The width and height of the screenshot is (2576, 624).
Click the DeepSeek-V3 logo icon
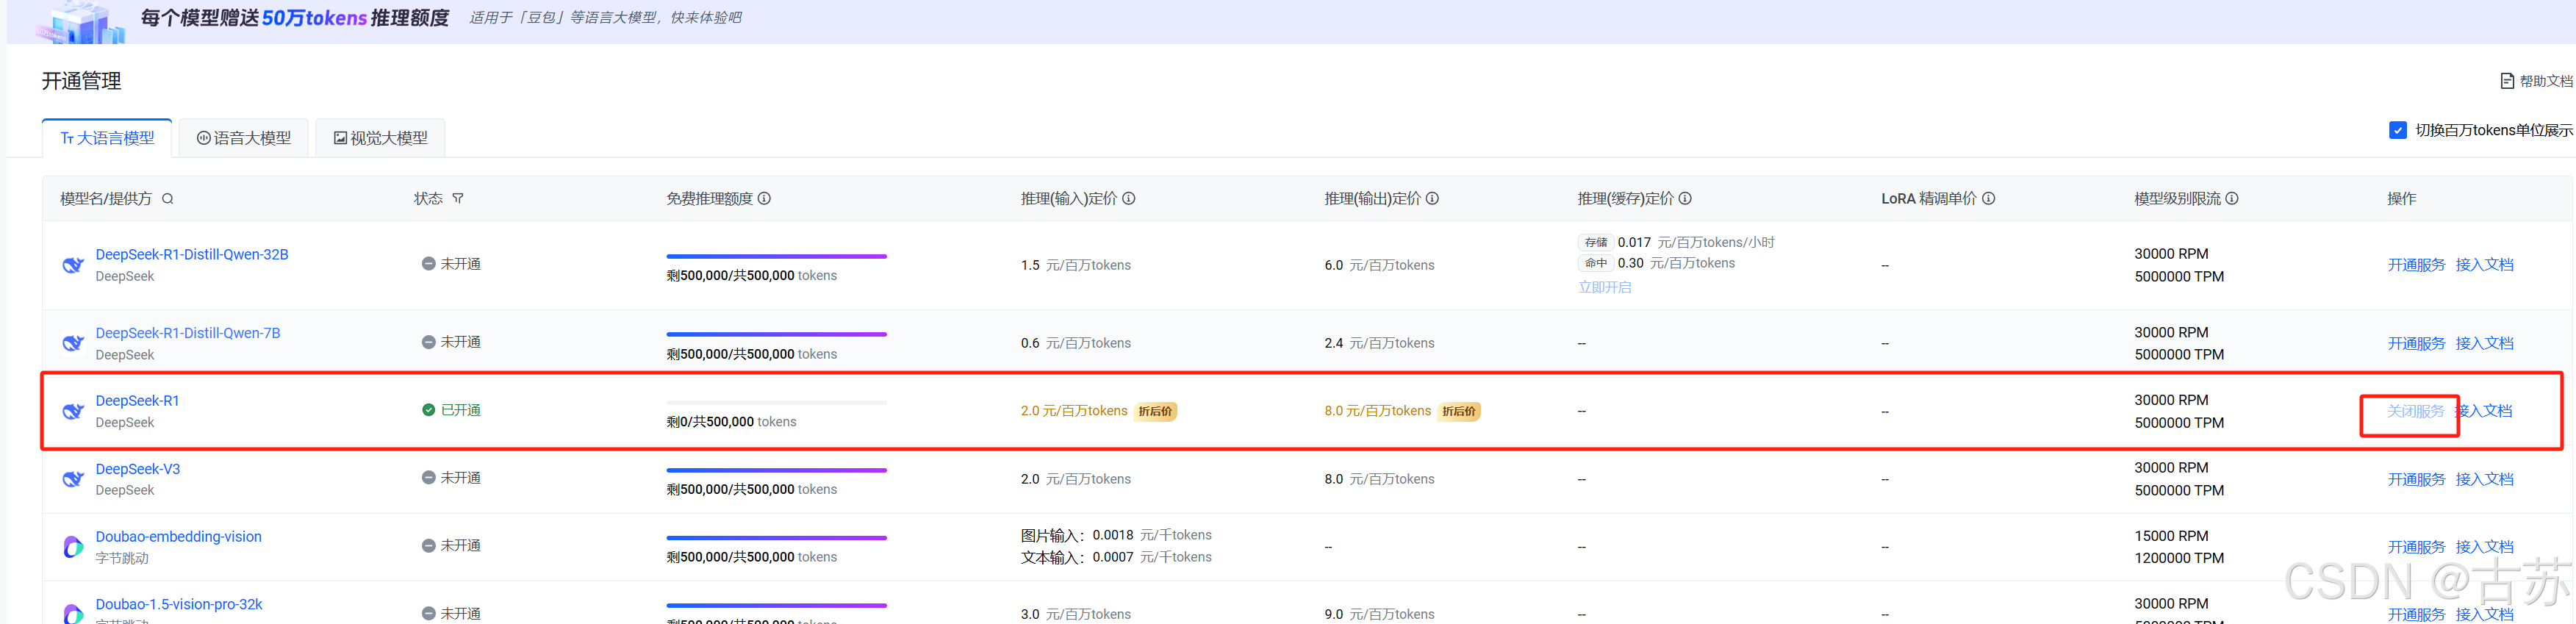pyautogui.click(x=73, y=479)
